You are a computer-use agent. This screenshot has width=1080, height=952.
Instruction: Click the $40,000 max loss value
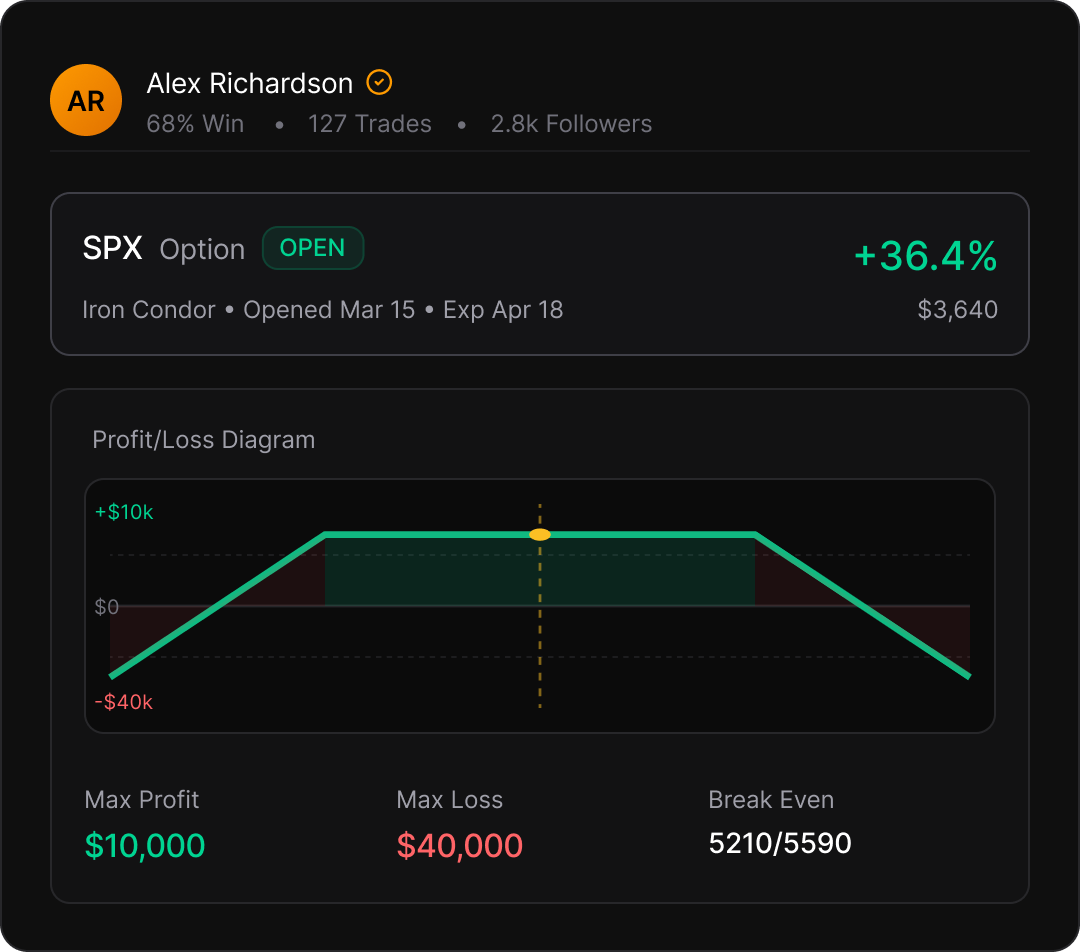460,845
